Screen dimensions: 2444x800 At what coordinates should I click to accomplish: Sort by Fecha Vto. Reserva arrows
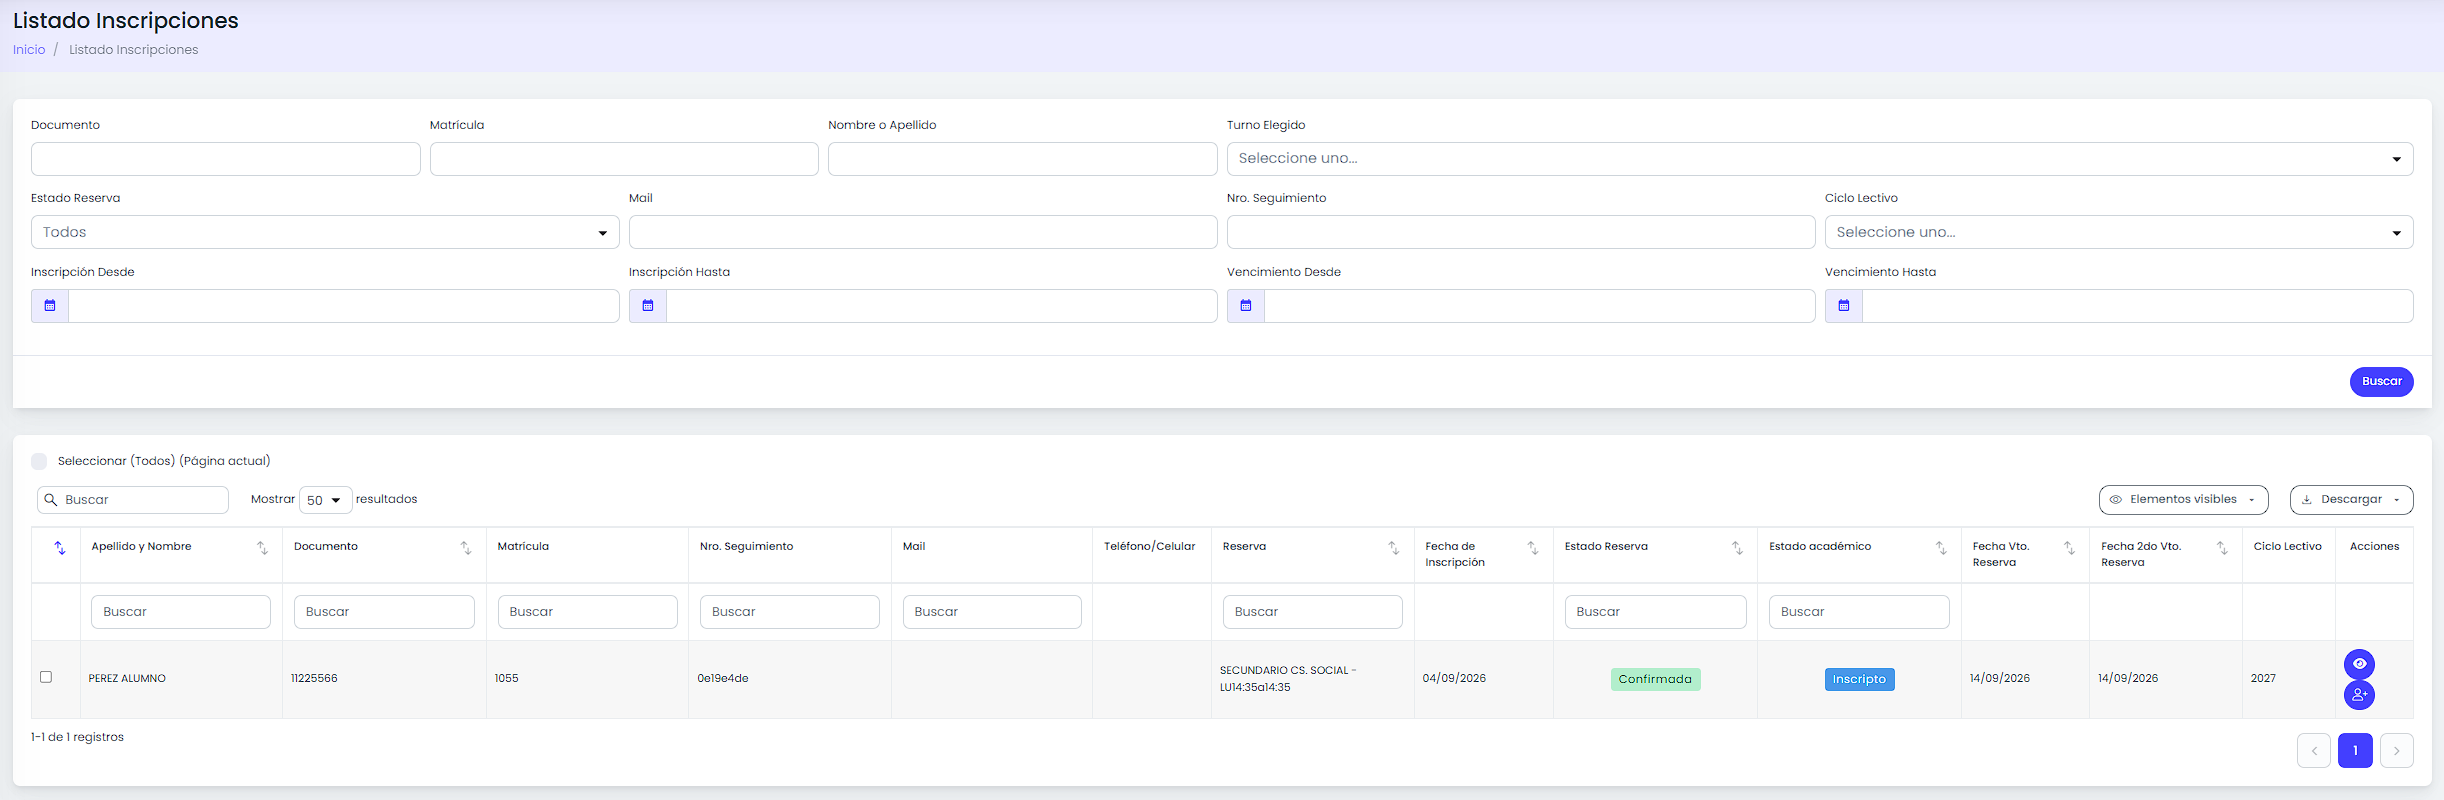[x=2069, y=548]
